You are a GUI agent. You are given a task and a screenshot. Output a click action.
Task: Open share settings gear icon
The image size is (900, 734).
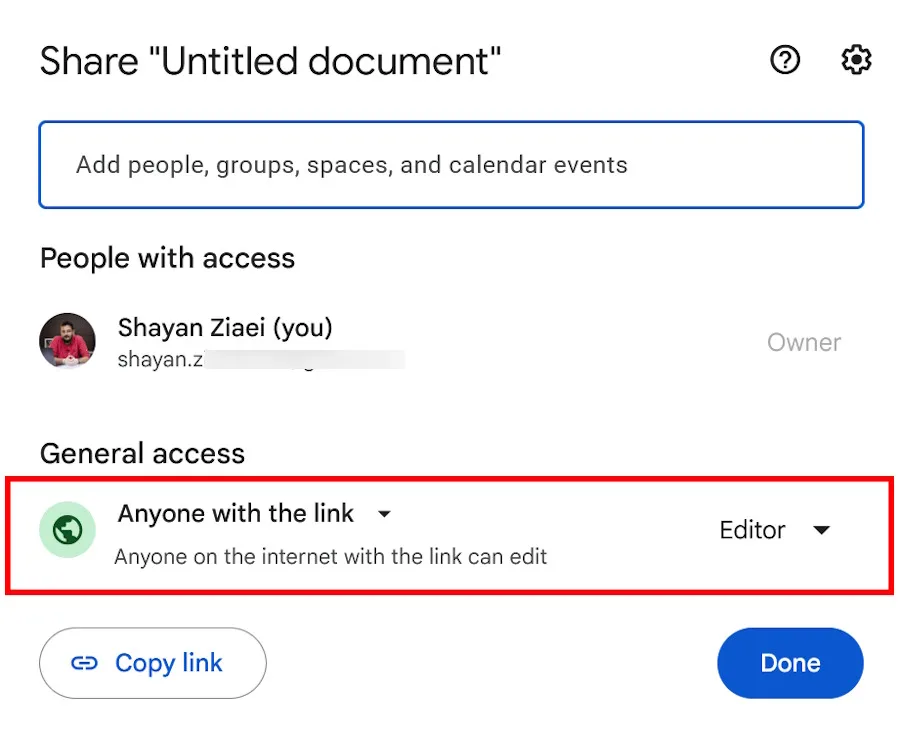tap(856, 61)
